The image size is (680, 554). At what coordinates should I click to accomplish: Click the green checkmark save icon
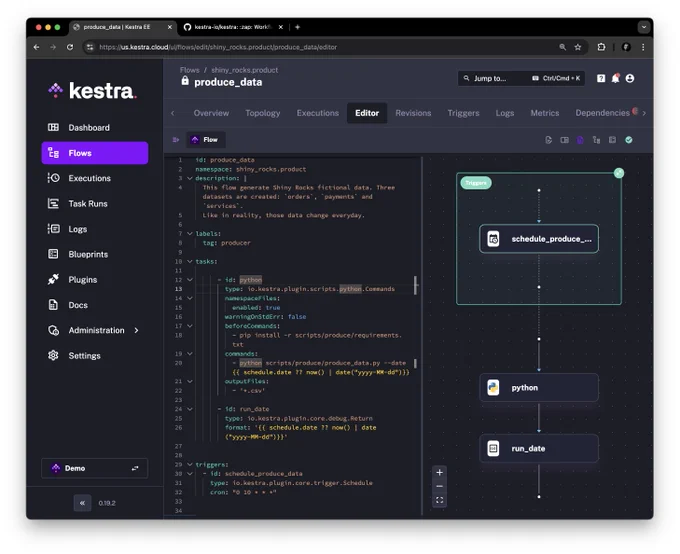coord(628,140)
